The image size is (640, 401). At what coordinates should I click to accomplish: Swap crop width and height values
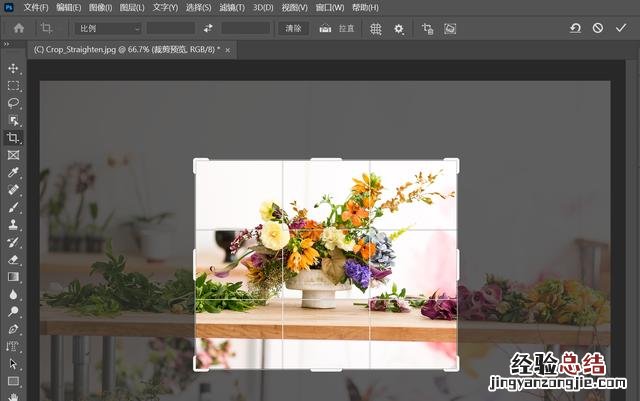(208, 29)
